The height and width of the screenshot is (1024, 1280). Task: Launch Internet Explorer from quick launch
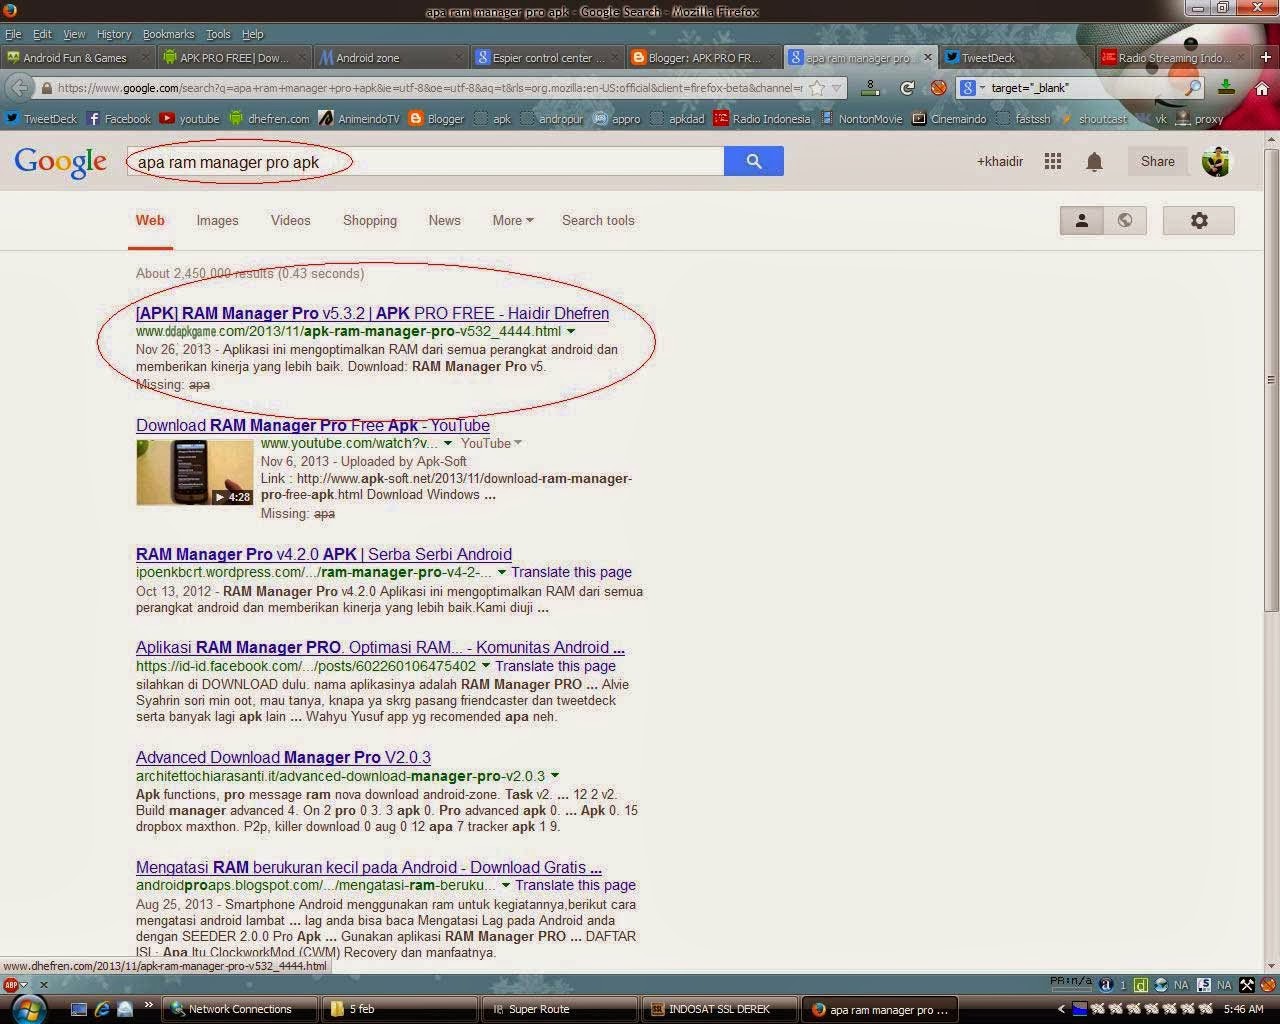[x=102, y=1009]
